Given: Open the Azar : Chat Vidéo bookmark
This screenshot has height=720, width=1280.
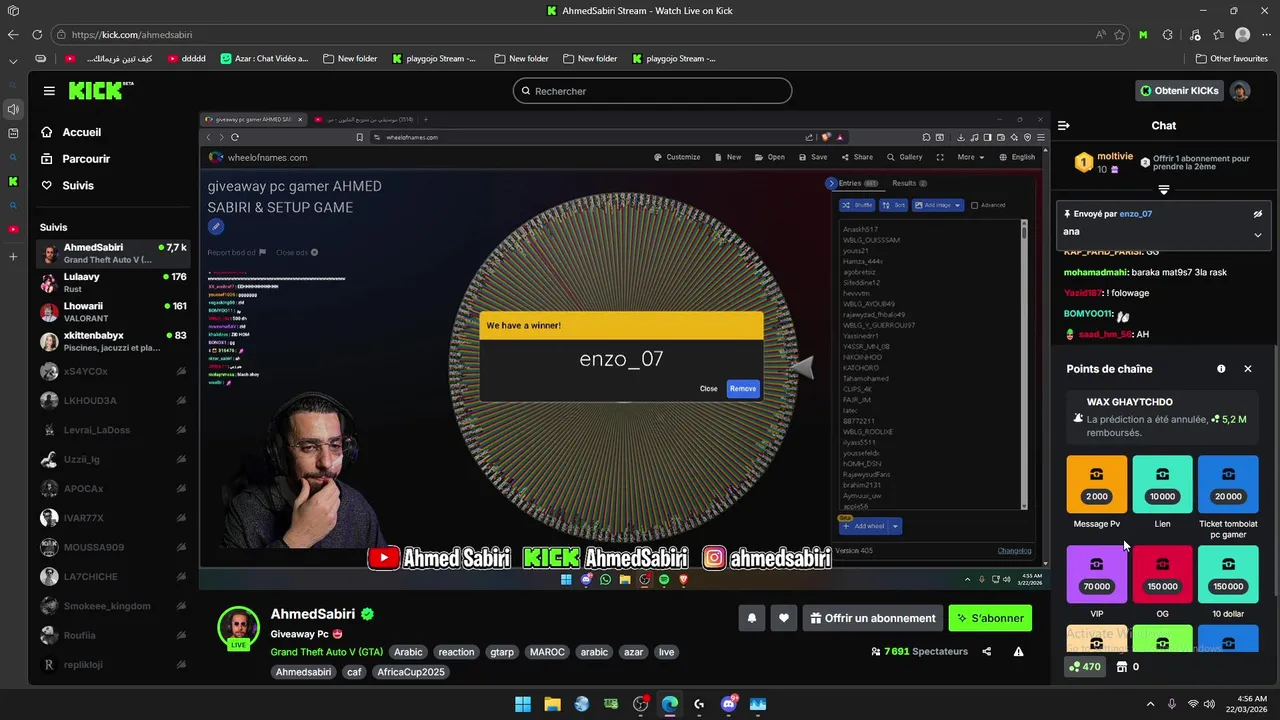Looking at the screenshot, I should (264, 59).
